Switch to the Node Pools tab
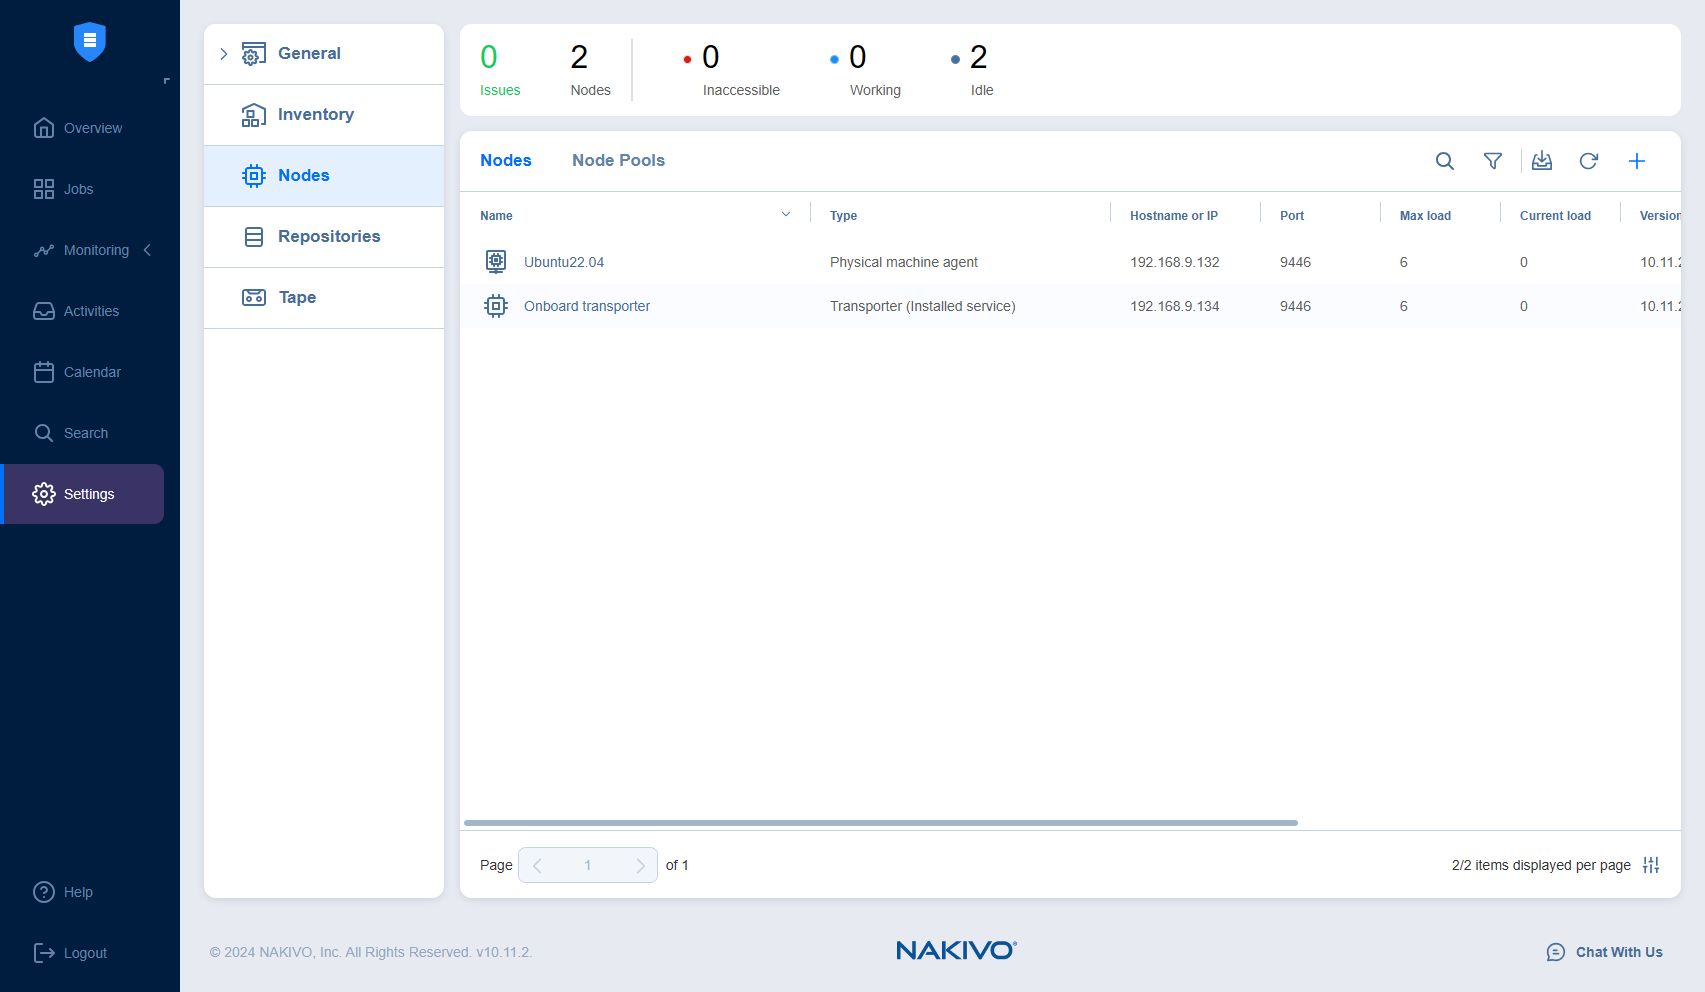 [x=618, y=160]
